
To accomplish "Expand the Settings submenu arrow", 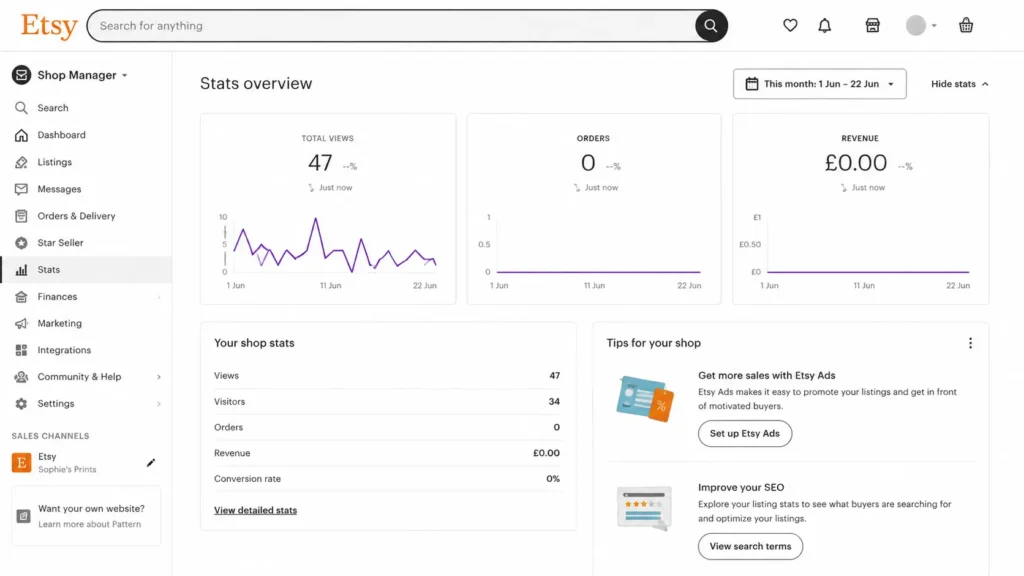I will (x=159, y=404).
